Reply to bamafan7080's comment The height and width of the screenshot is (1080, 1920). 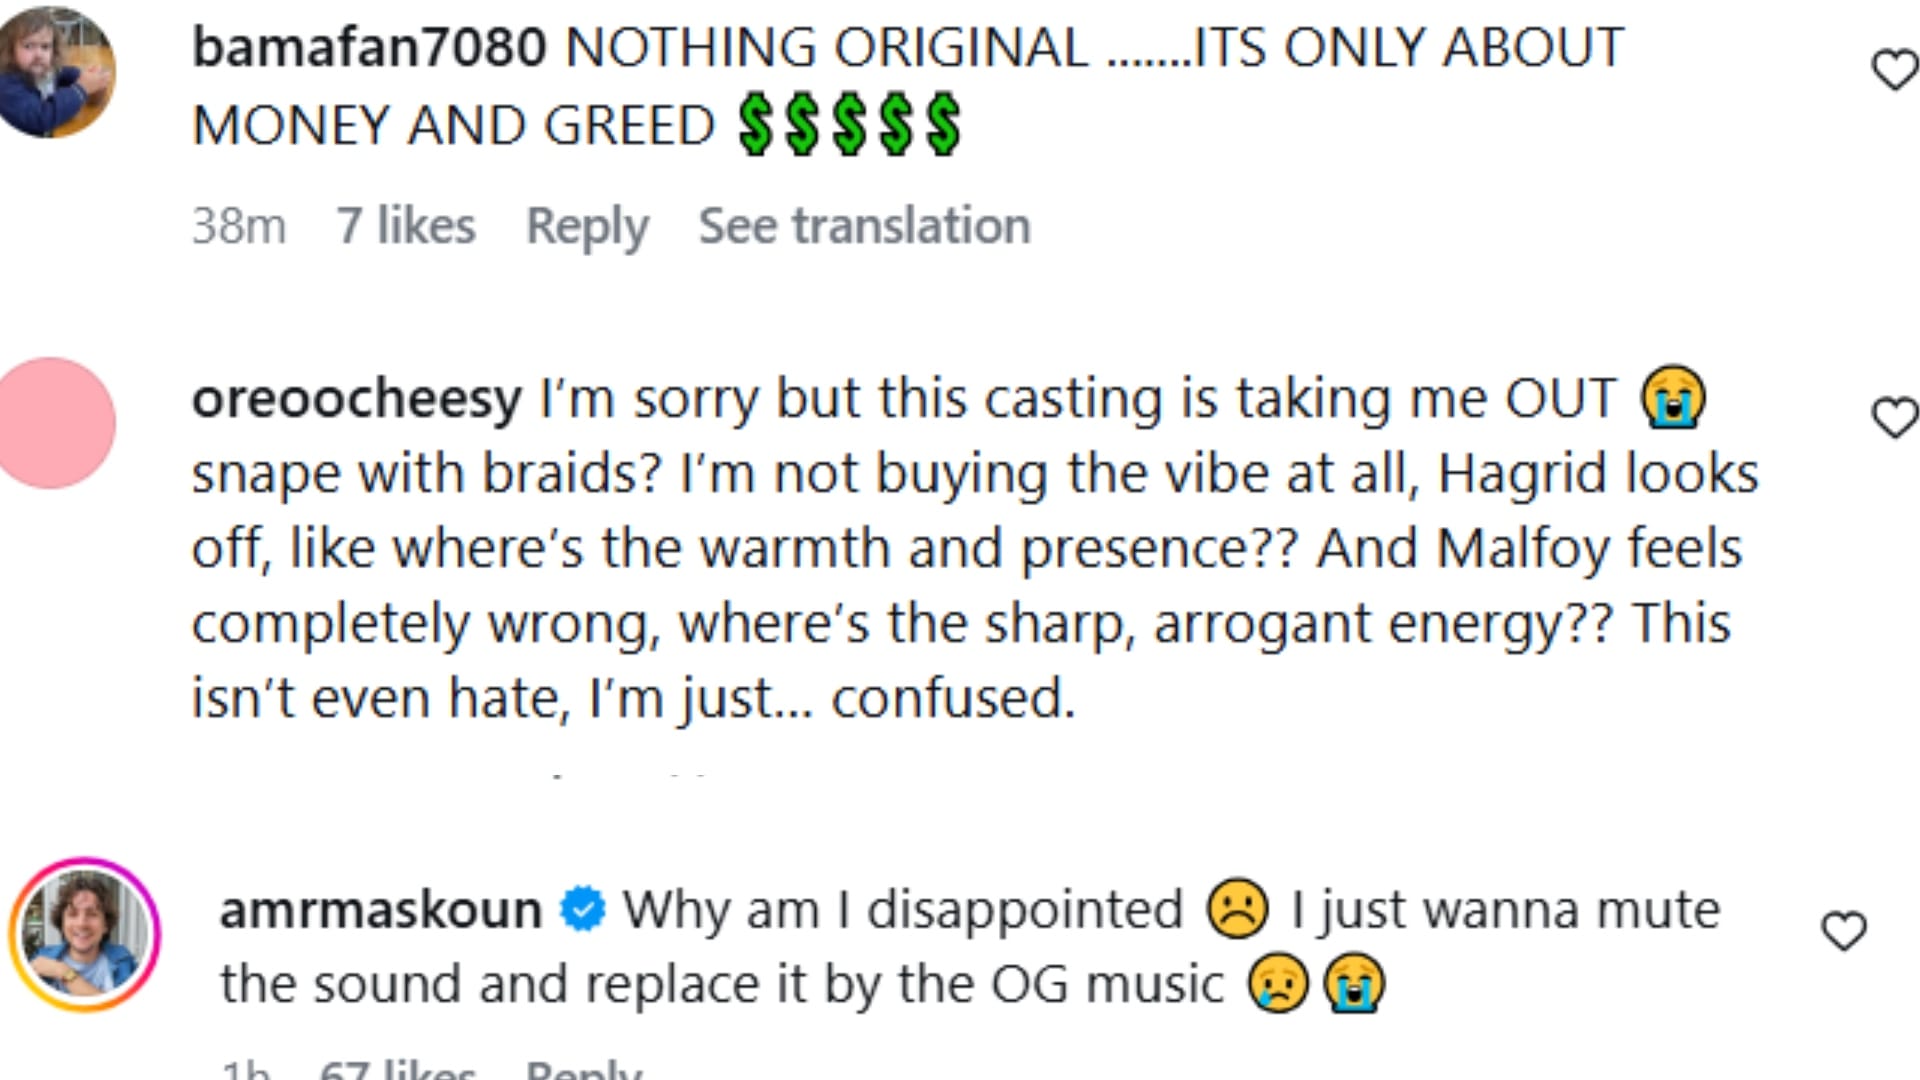pyautogui.click(x=587, y=226)
